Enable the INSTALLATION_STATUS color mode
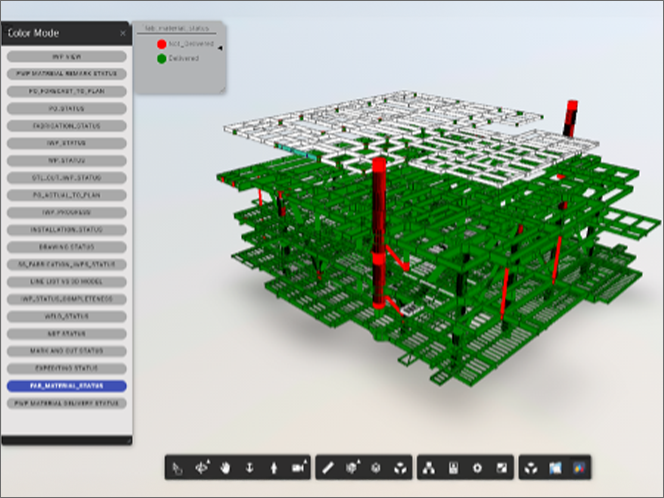The image size is (664, 498). (x=66, y=230)
